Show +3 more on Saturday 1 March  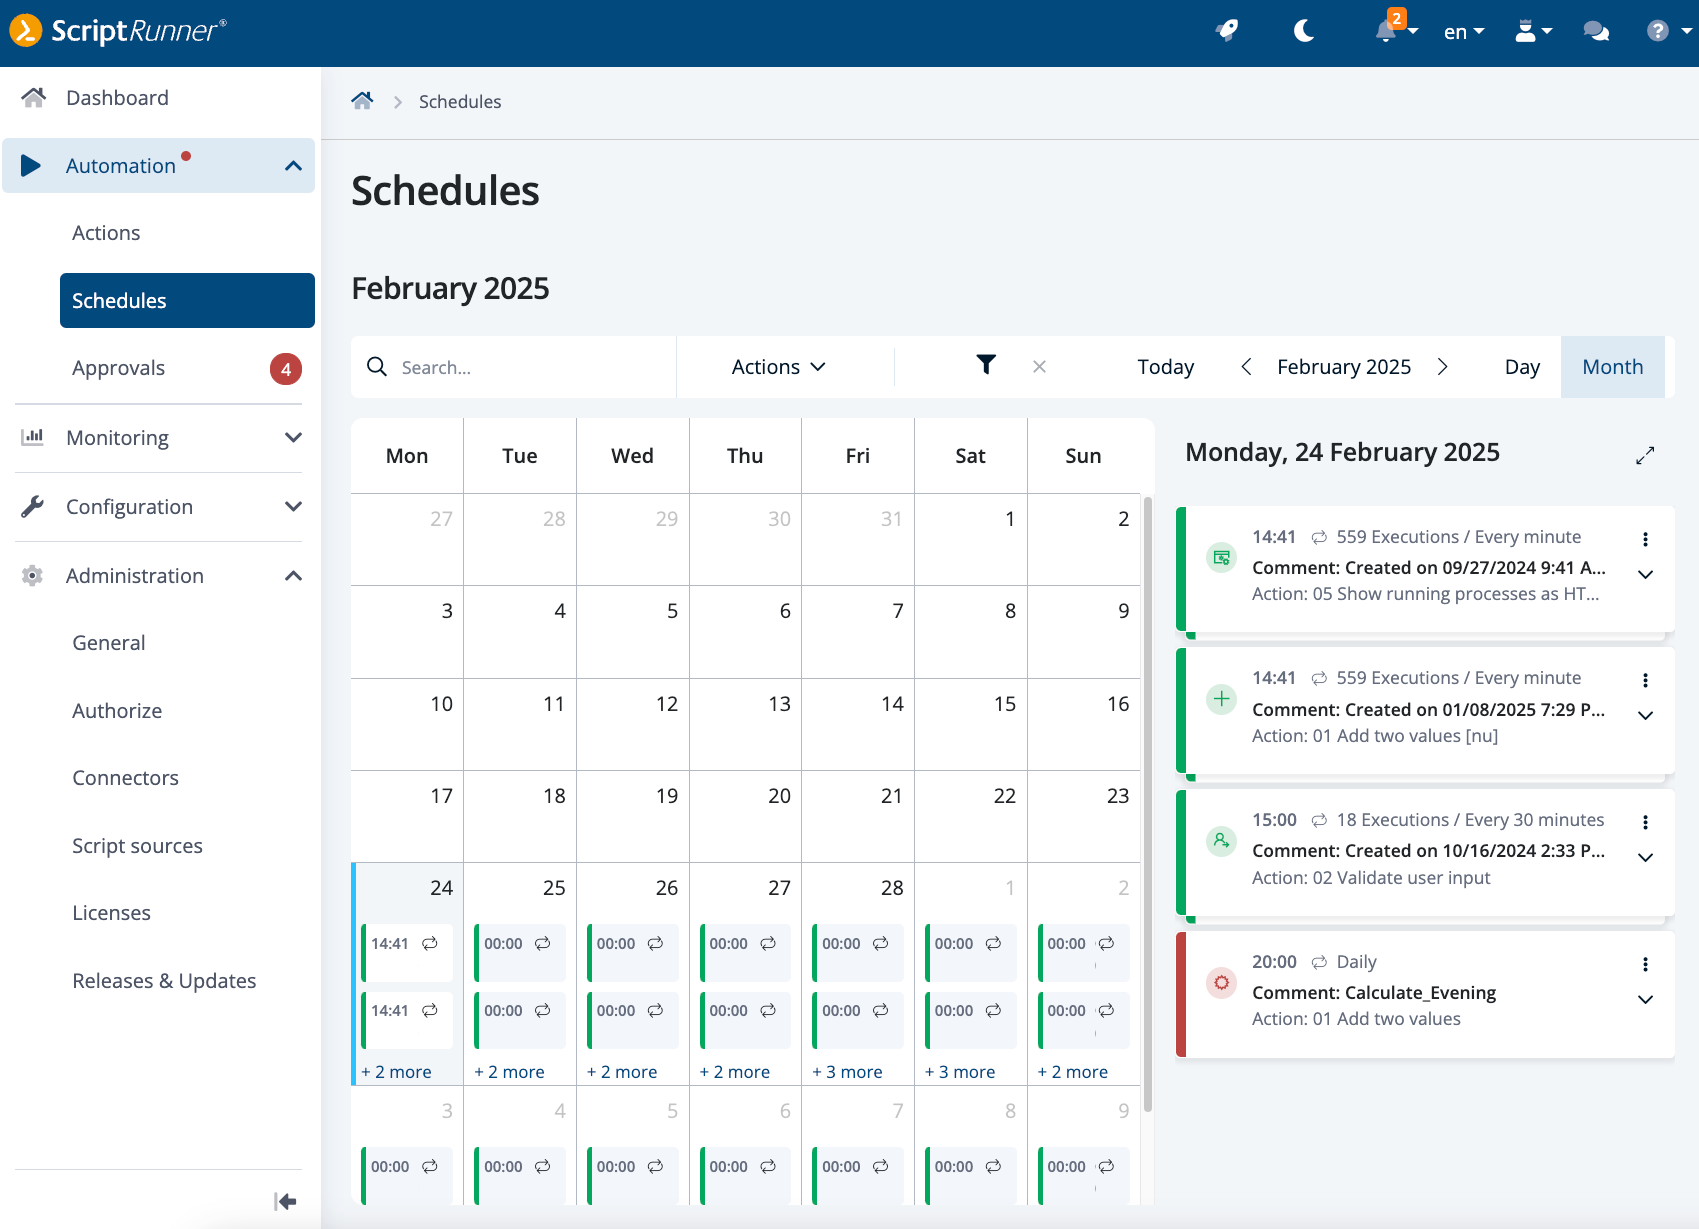[960, 1072]
